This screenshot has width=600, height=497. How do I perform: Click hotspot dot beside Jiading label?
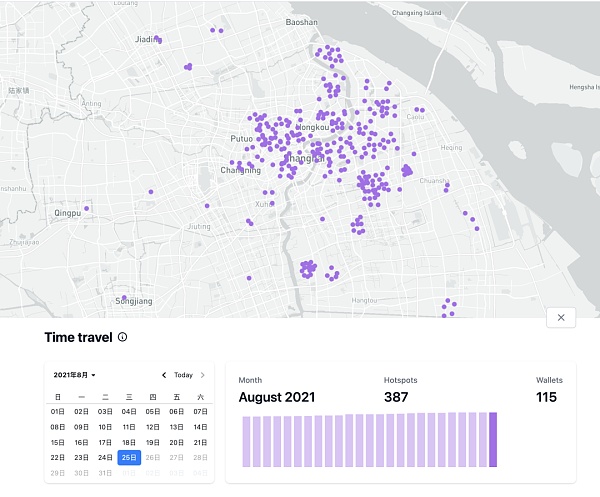click(x=158, y=39)
